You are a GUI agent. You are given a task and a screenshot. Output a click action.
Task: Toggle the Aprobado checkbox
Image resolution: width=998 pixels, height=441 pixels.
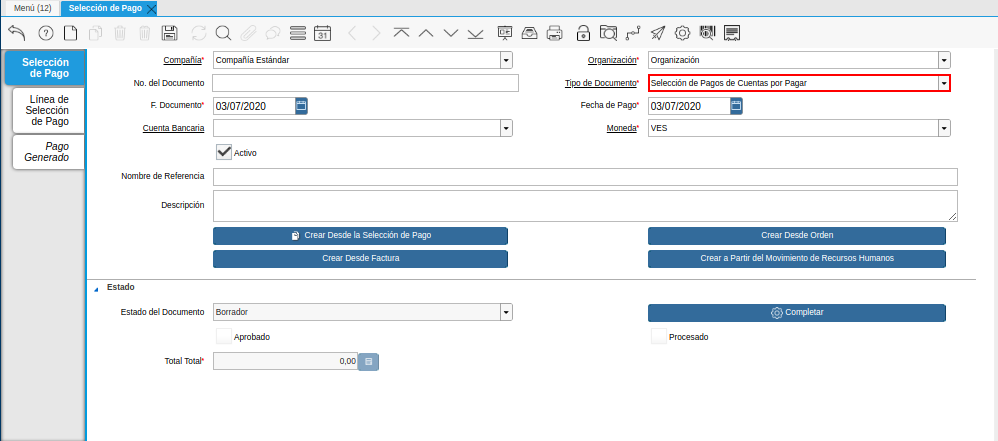[223, 336]
